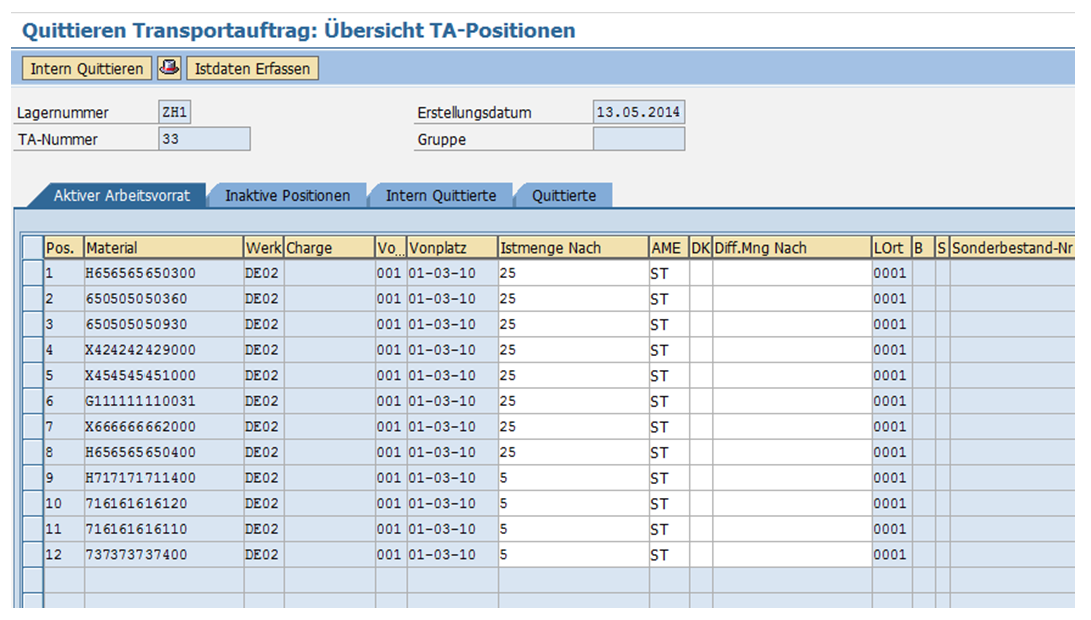Click the Material column header
1091x620 pixels.
click(x=163, y=248)
